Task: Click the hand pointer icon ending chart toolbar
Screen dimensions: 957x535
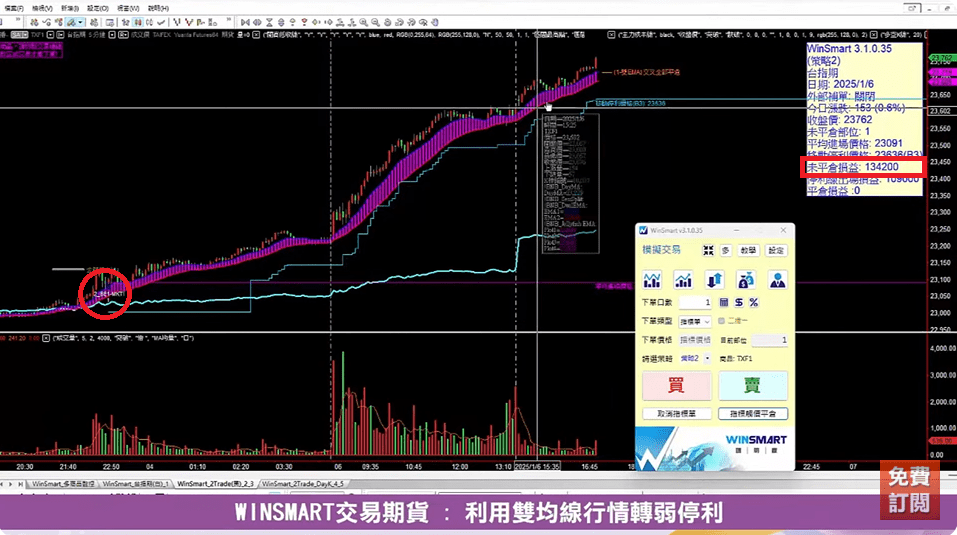Action: (x=435, y=23)
